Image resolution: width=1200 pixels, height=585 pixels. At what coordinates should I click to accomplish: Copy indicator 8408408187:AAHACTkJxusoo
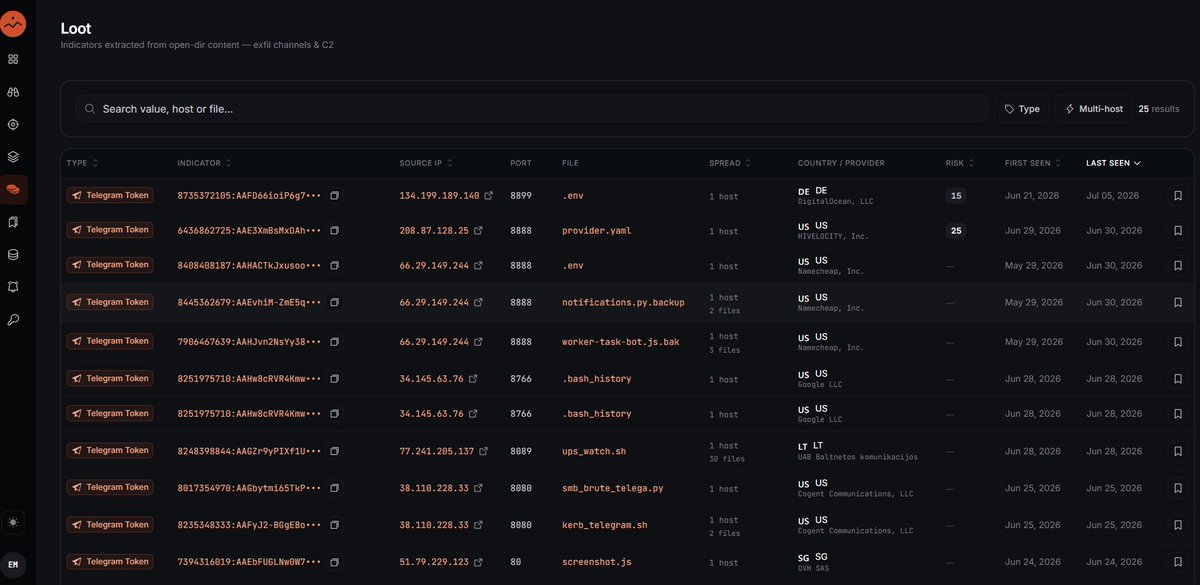335,265
